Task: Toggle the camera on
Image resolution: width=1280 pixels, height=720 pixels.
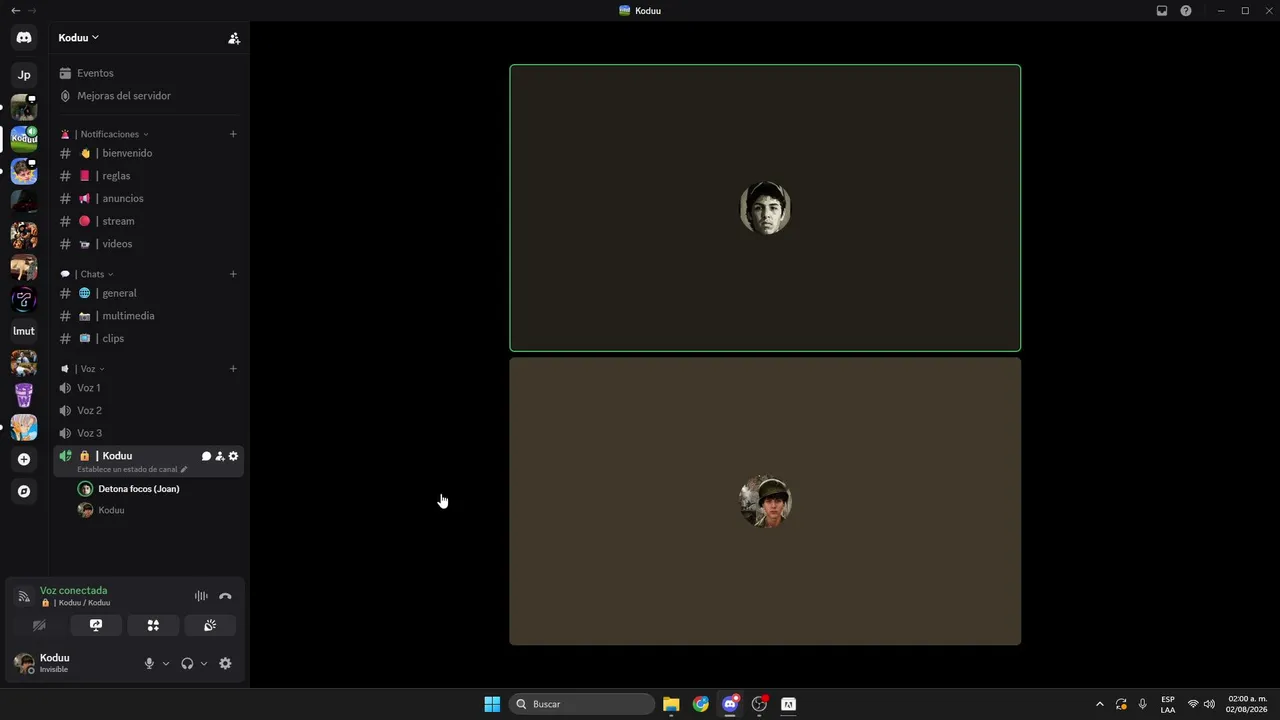Action: (x=39, y=625)
